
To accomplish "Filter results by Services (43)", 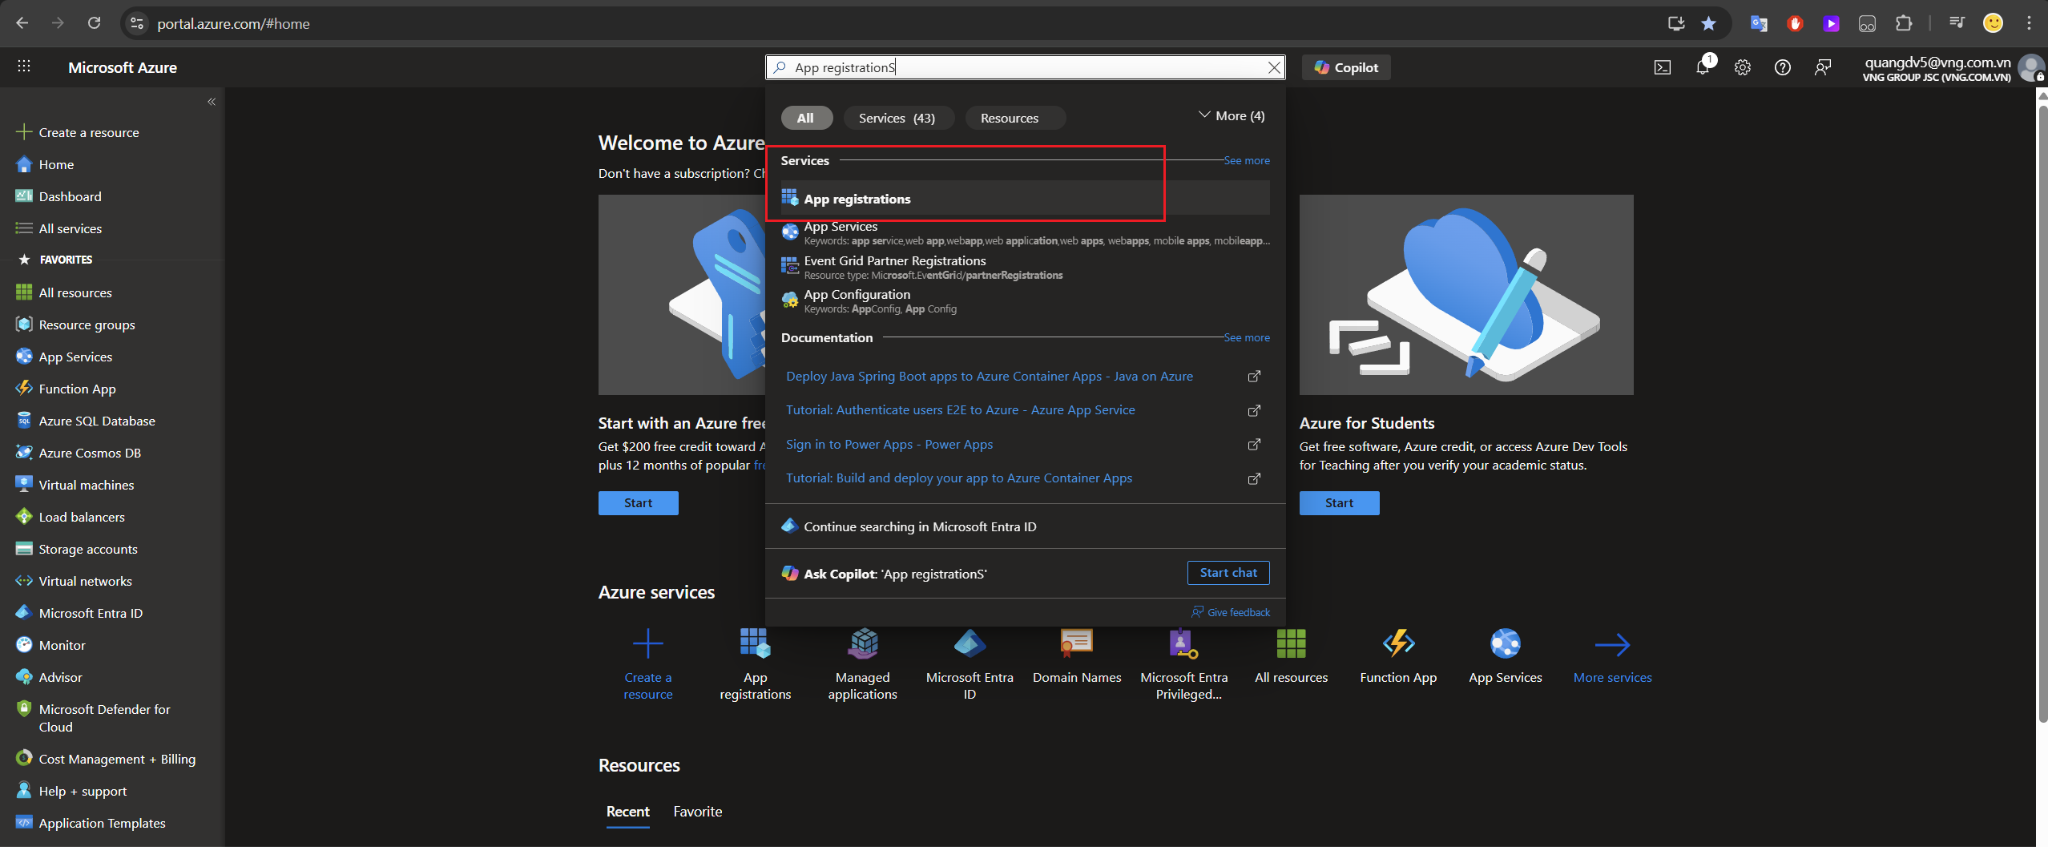I will (897, 118).
